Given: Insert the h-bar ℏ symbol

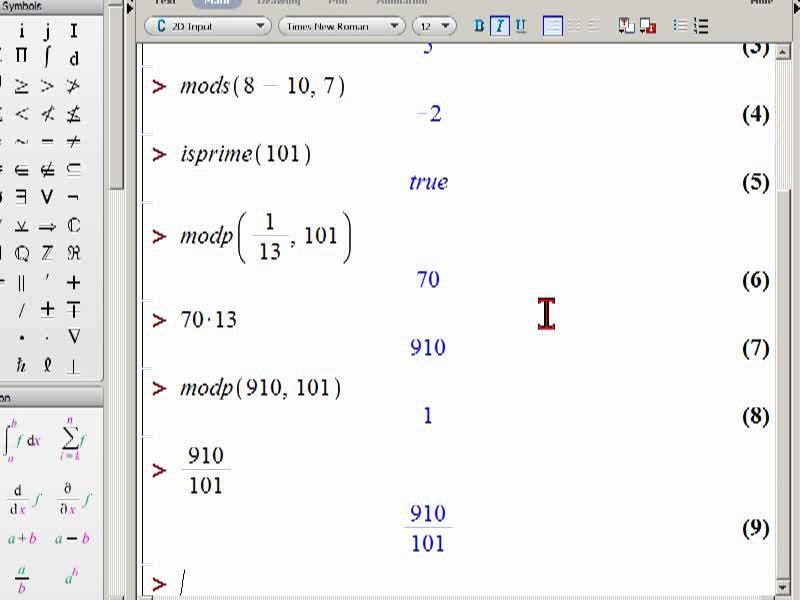Looking at the screenshot, I should (21, 365).
